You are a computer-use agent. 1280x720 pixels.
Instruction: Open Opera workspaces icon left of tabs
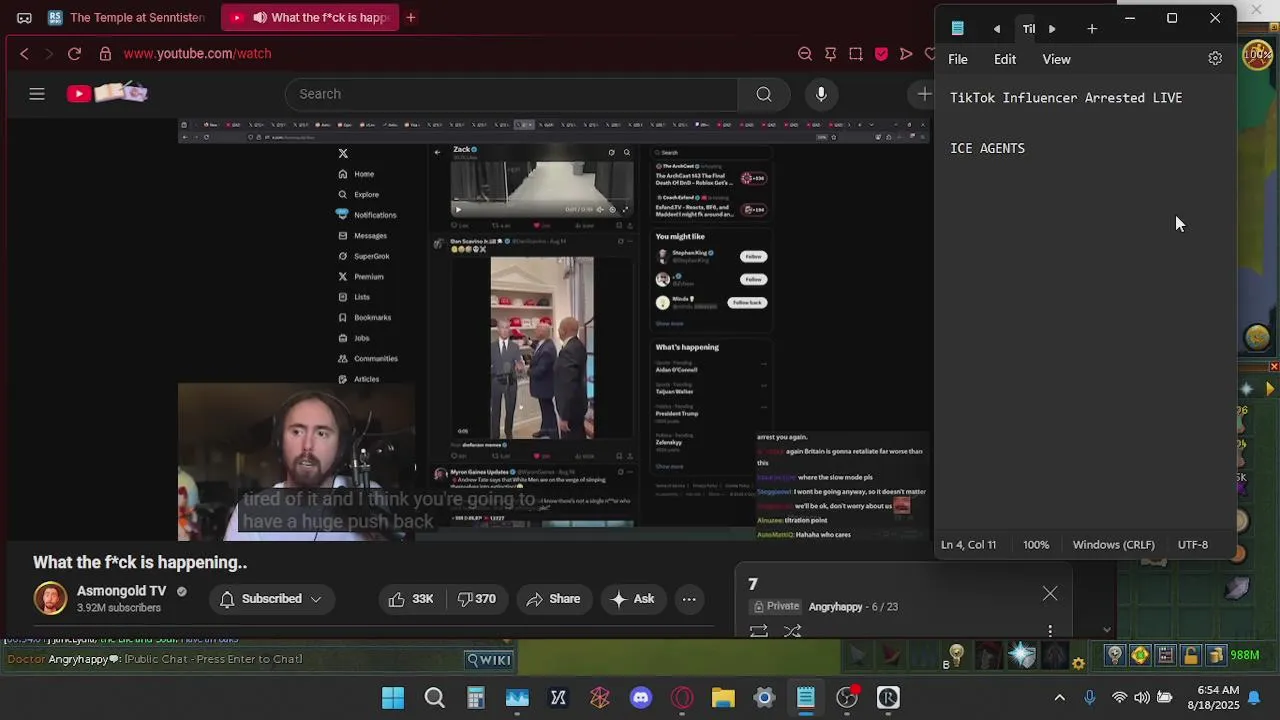click(x=24, y=18)
